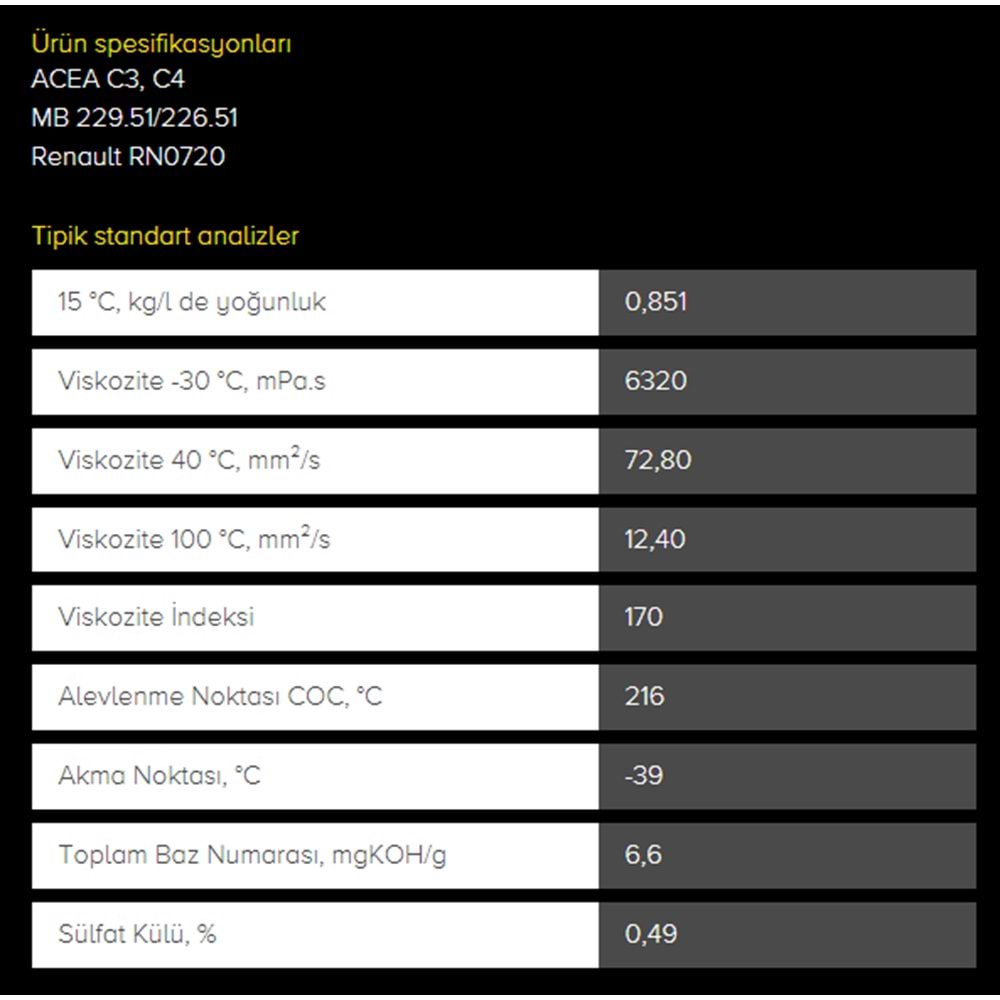
Task: Click the value 6320
Action: [x=656, y=381]
